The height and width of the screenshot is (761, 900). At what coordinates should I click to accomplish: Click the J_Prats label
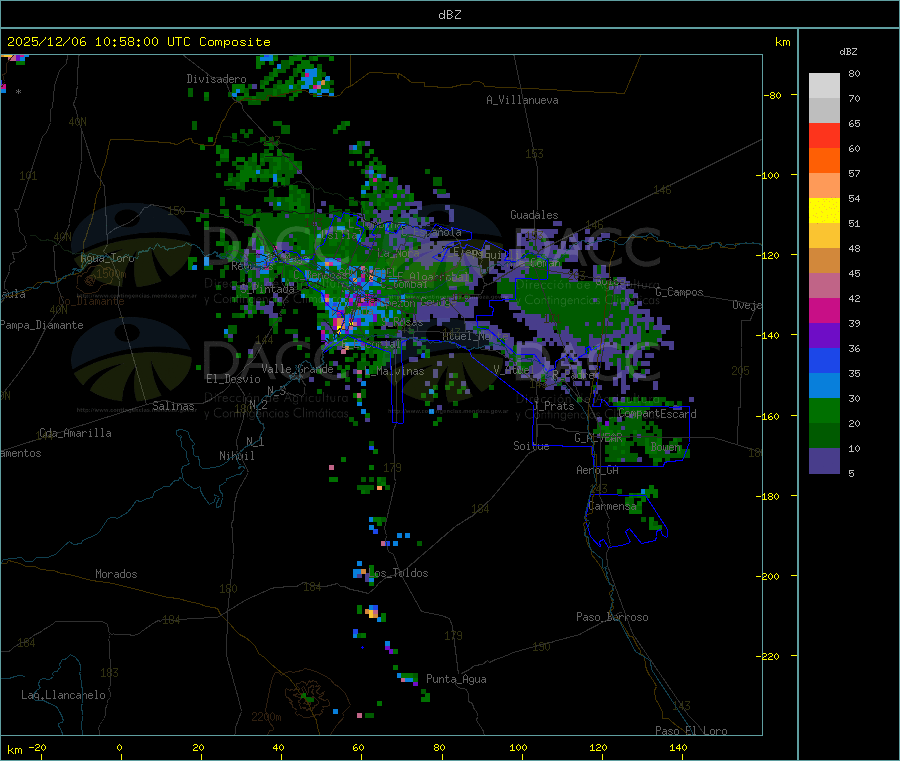point(554,406)
